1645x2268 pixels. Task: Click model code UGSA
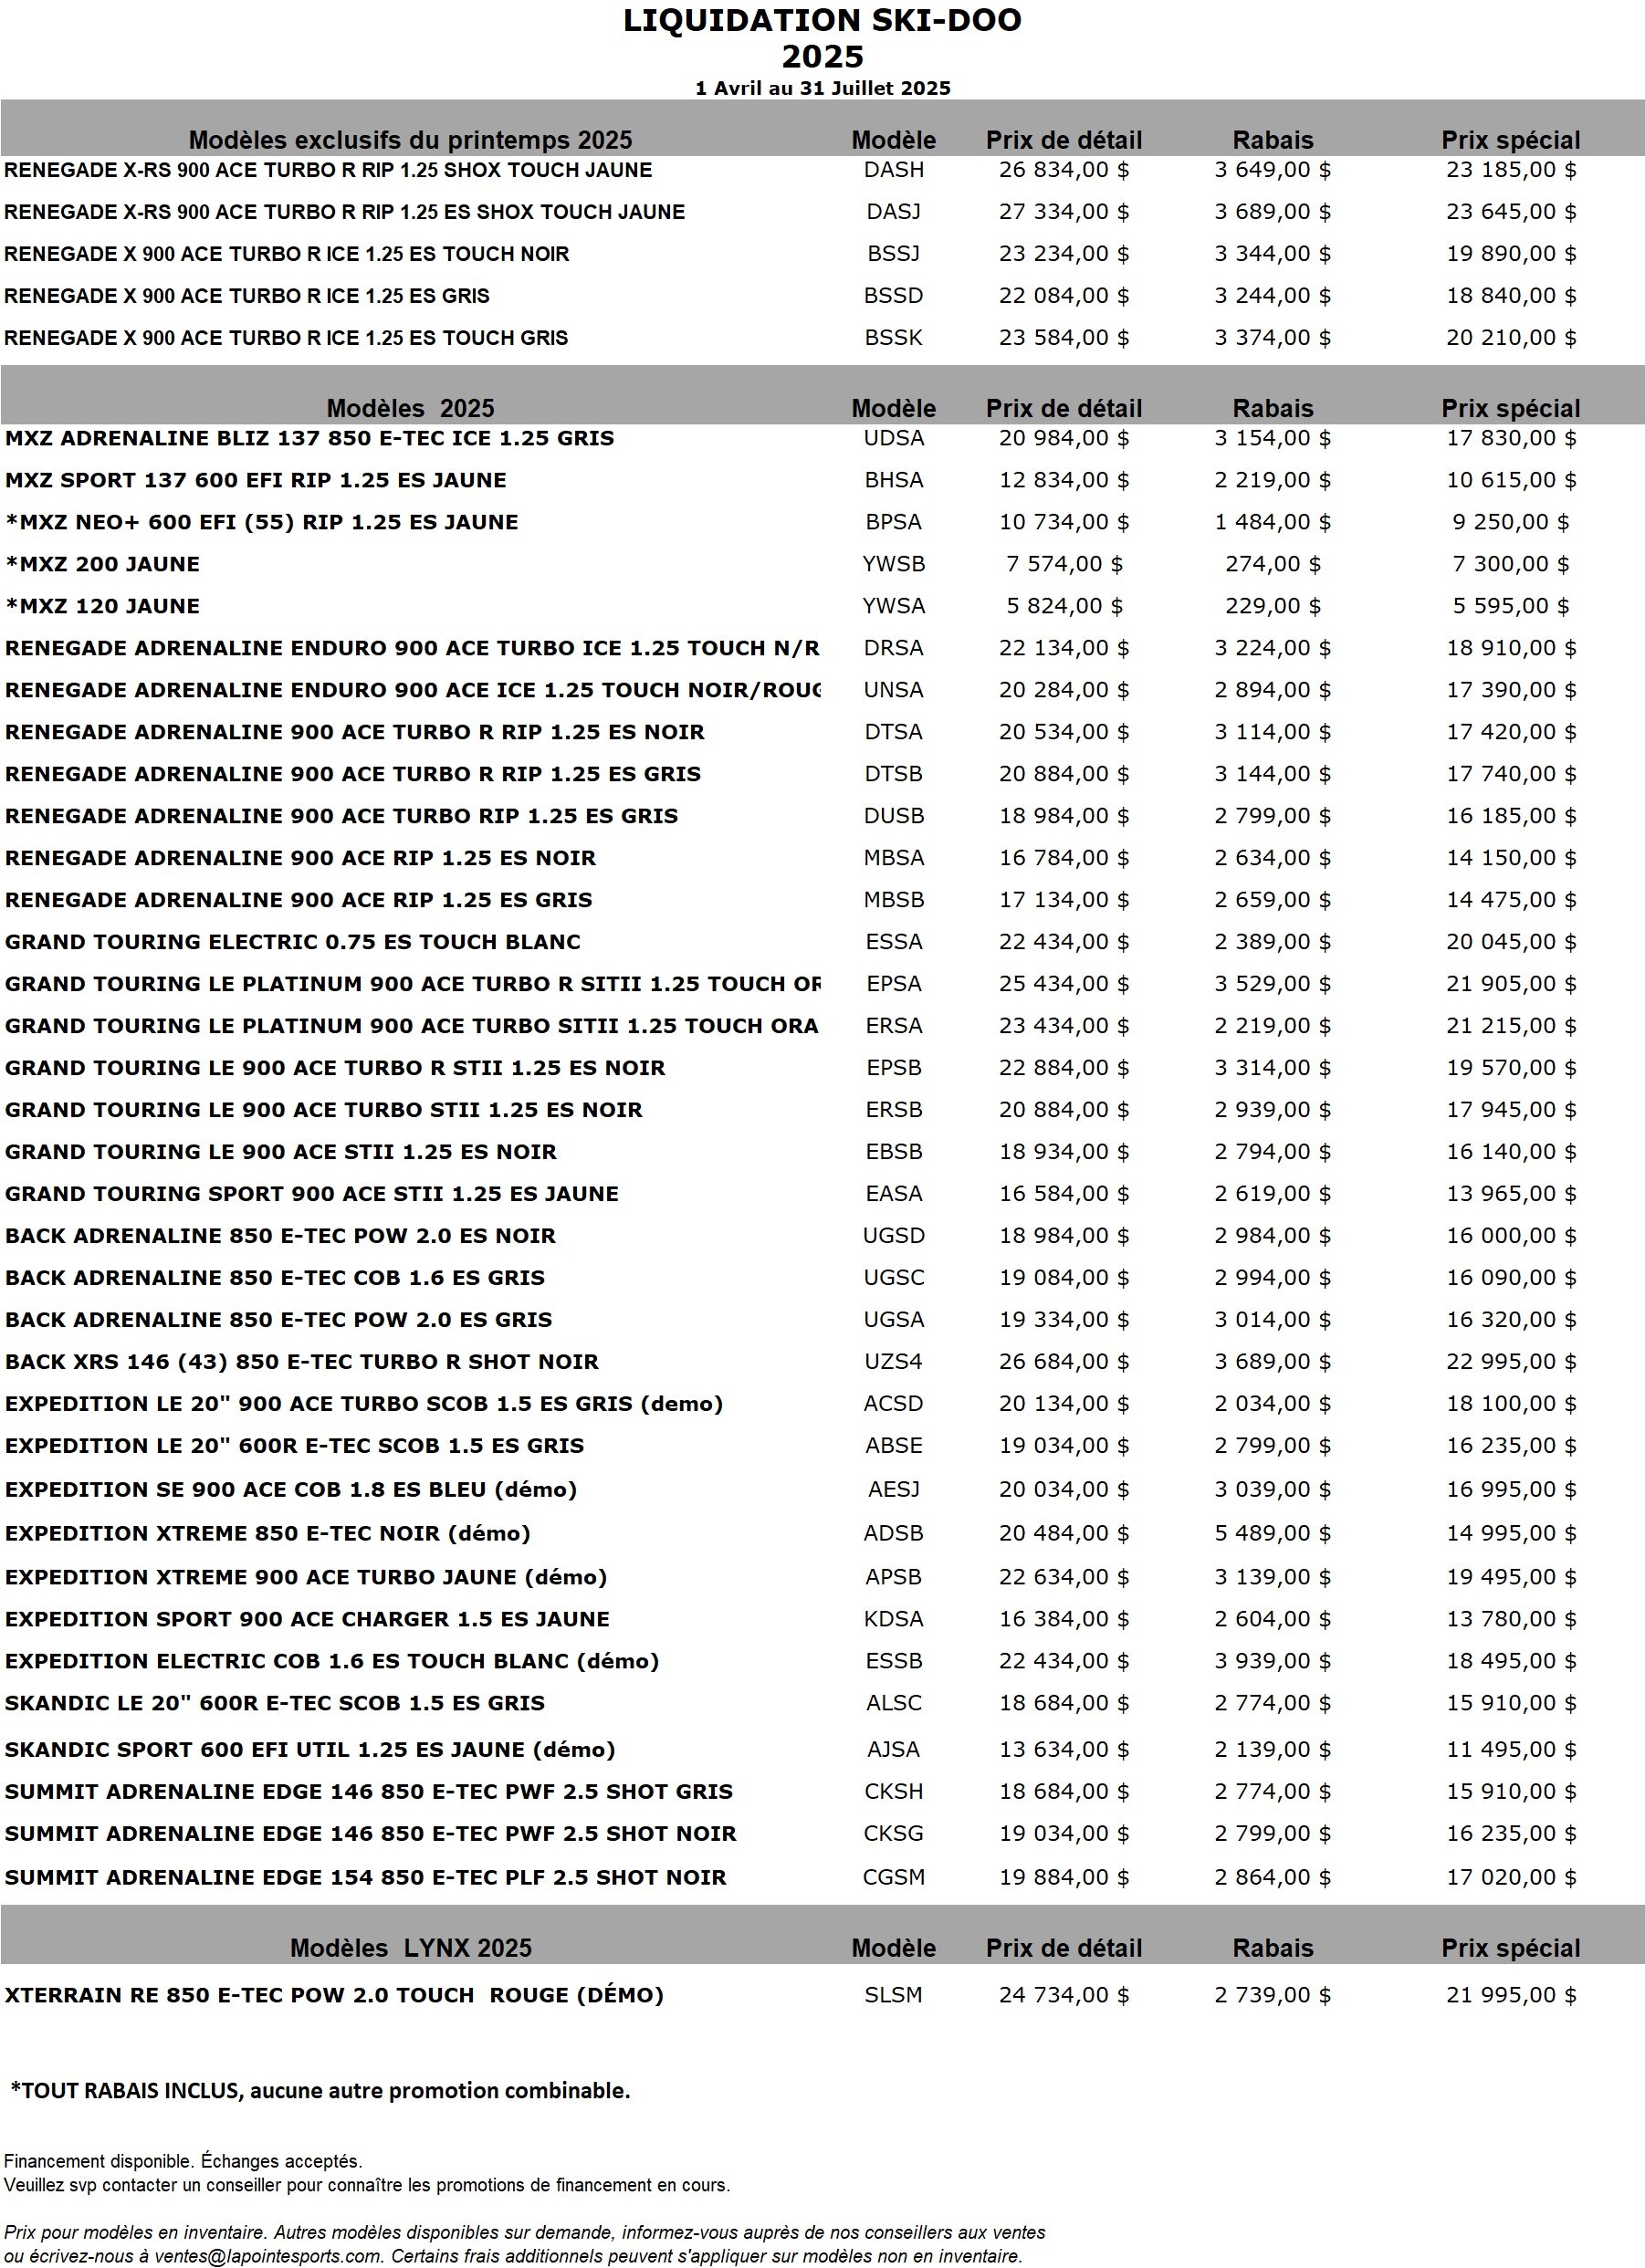pyautogui.click(x=893, y=1320)
